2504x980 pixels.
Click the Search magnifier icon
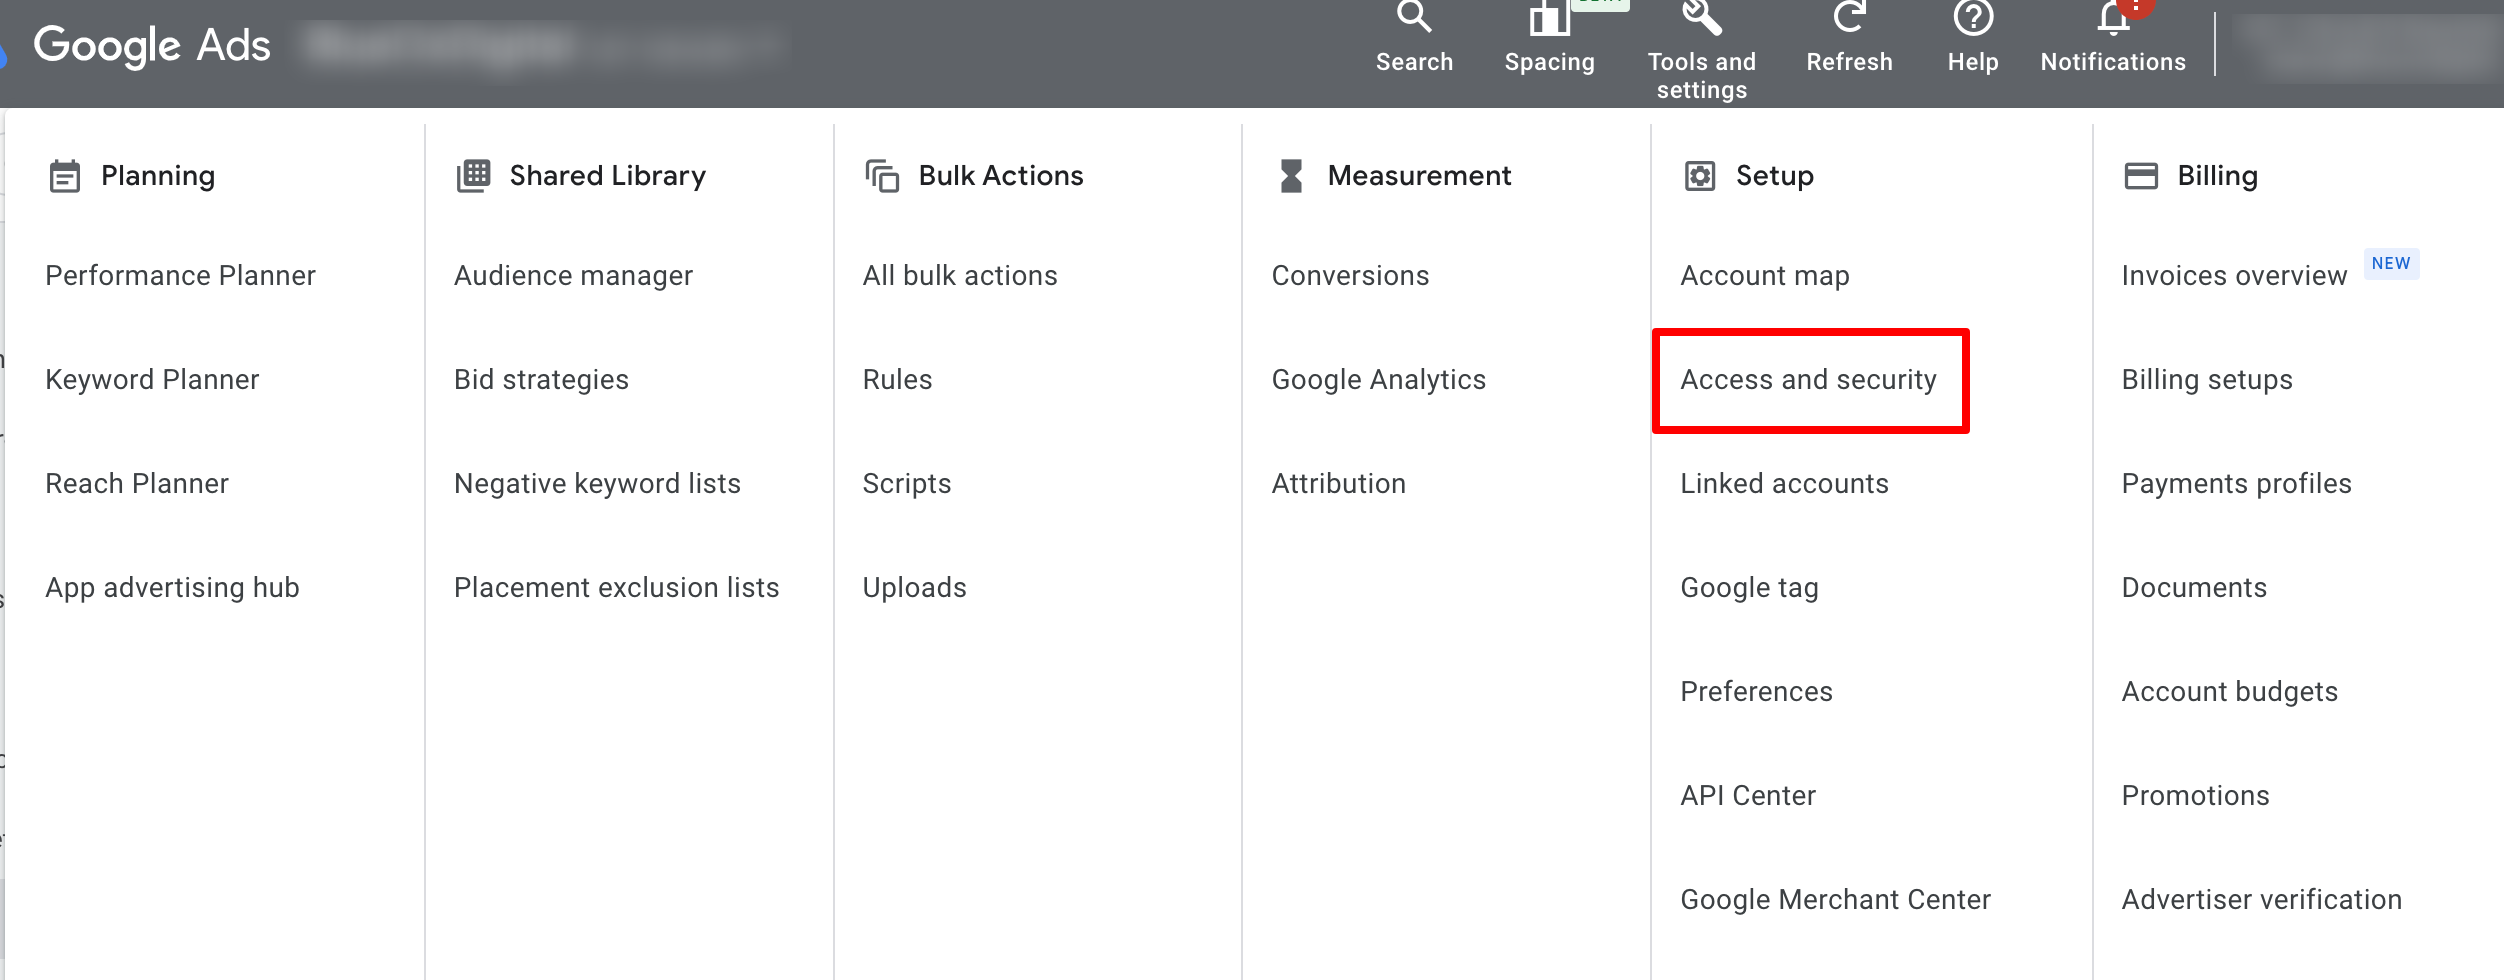tap(1414, 17)
